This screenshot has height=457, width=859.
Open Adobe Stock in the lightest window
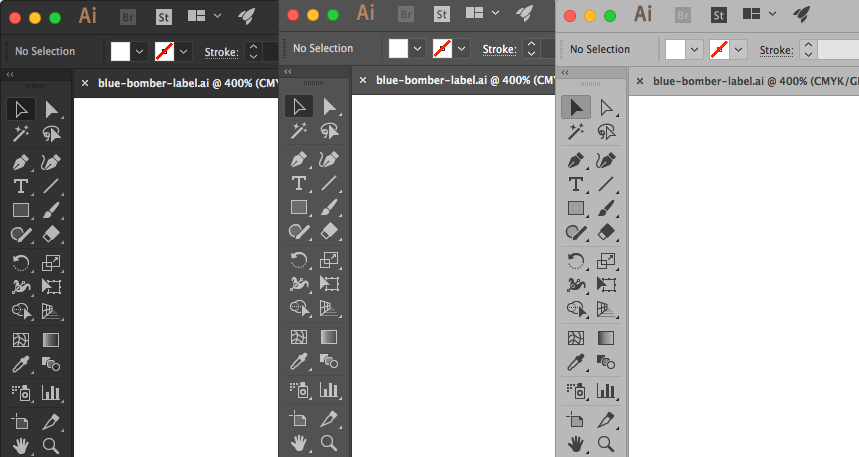point(719,15)
